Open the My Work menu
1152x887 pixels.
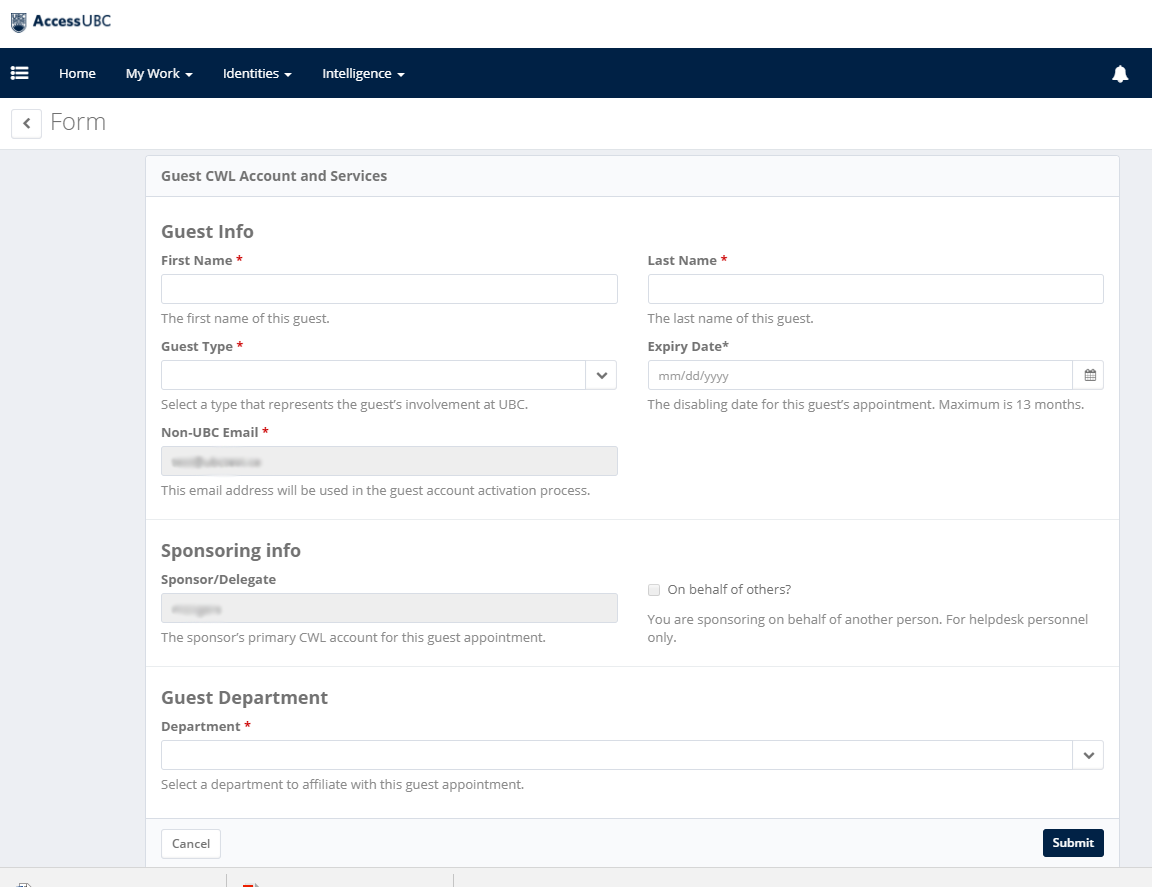158,74
